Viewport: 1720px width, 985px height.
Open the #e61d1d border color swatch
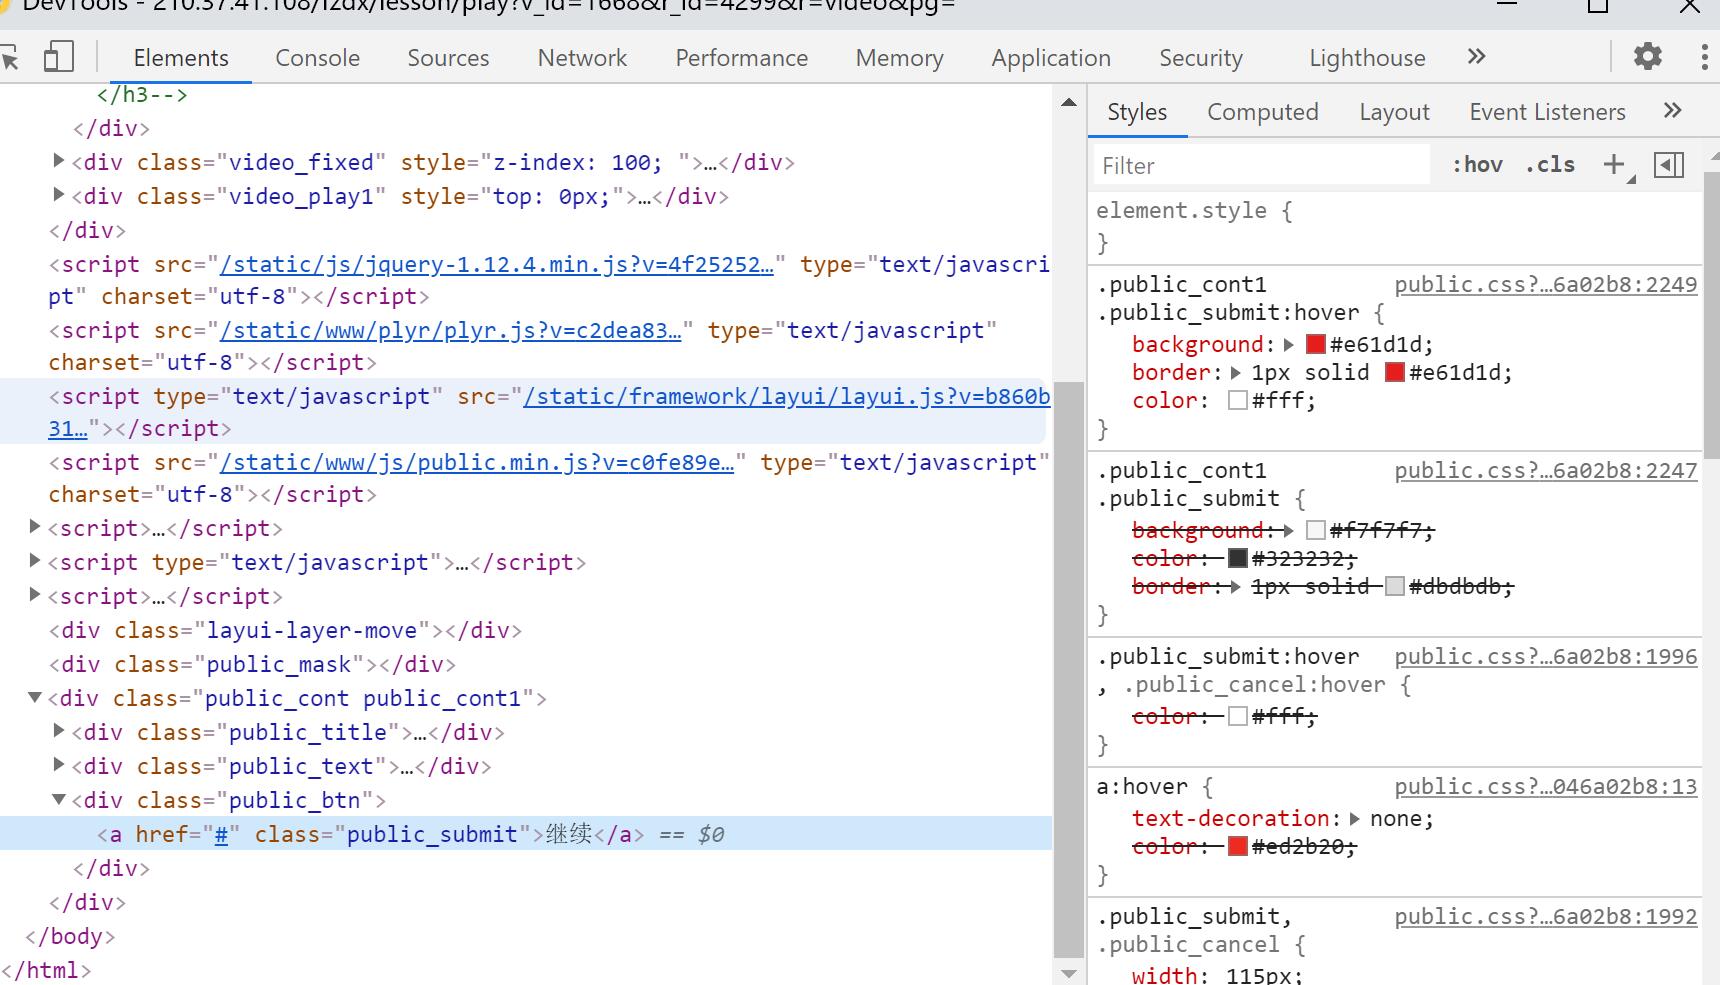1395,372
